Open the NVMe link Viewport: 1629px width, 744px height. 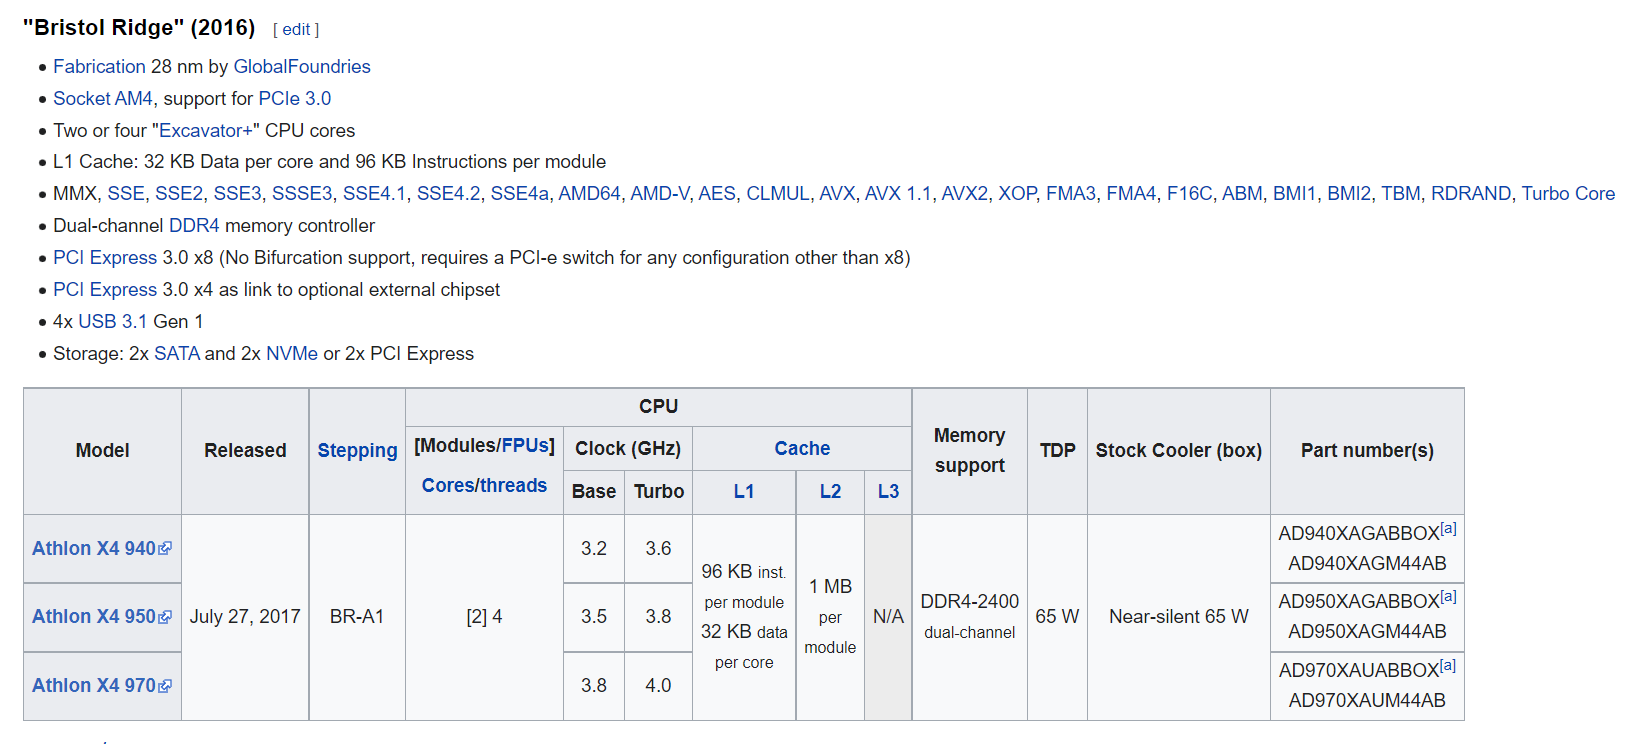292,353
